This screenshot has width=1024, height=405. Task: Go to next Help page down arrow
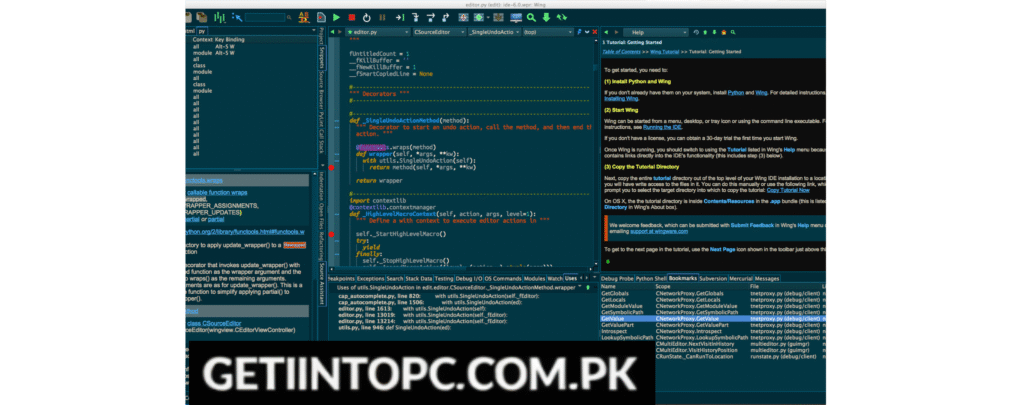coord(714,32)
